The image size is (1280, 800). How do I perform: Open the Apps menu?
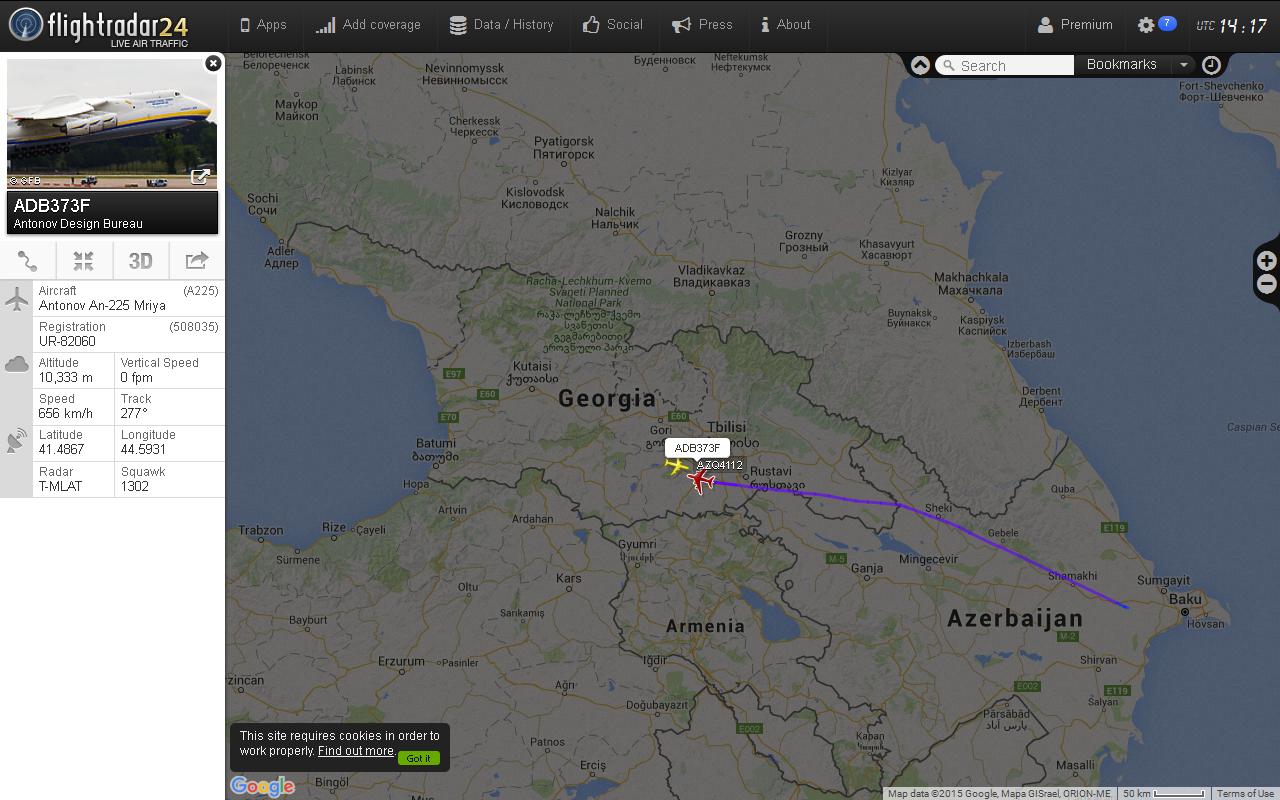(x=263, y=25)
